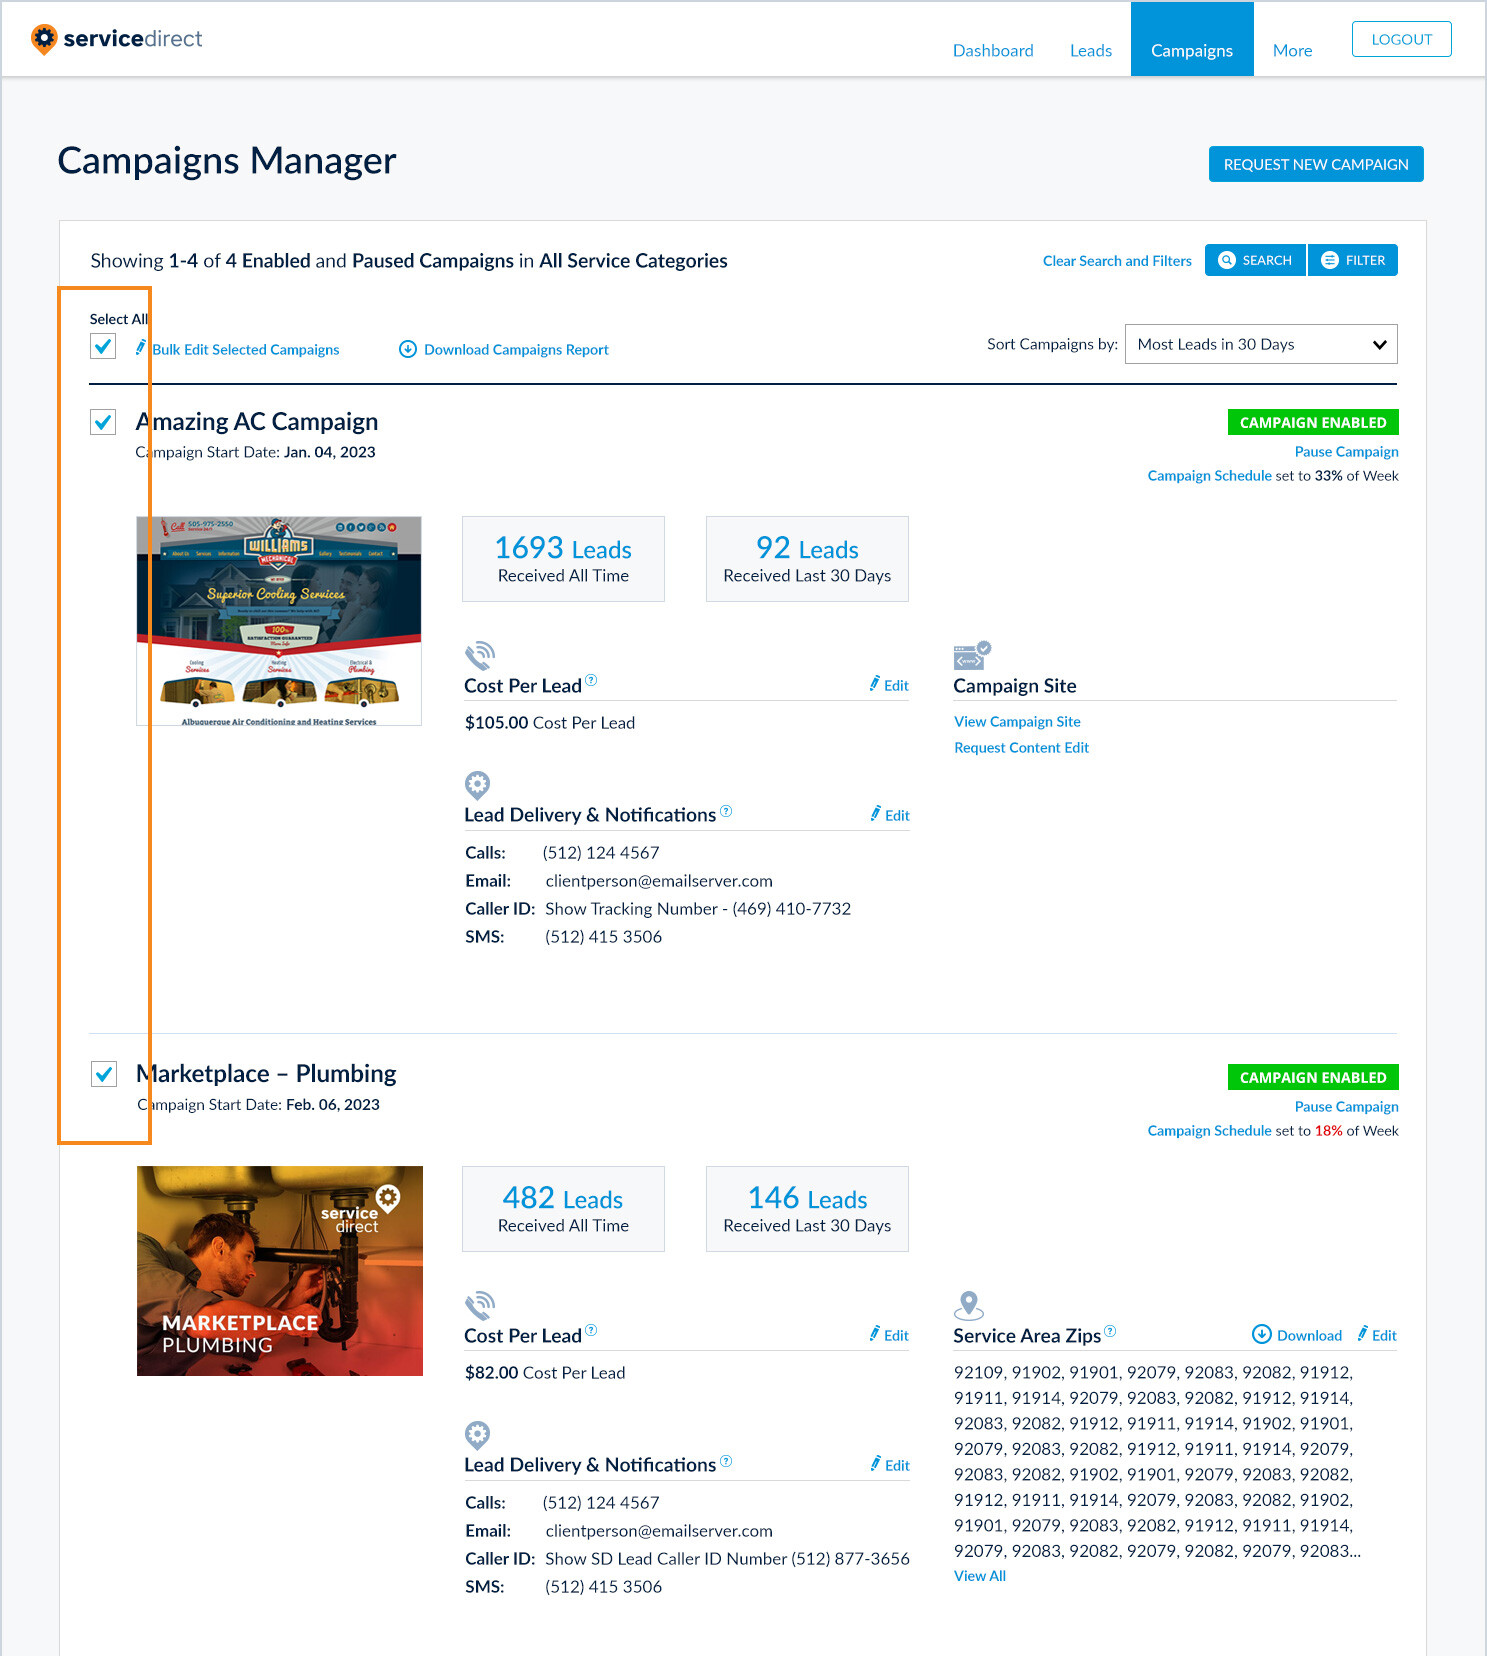Click the 1693 Leads Received All Time box

tap(563, 559)
